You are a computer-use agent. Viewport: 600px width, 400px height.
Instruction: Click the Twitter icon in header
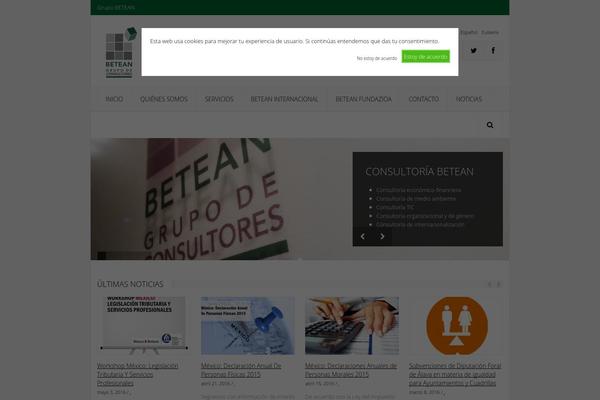coord(473,51)
